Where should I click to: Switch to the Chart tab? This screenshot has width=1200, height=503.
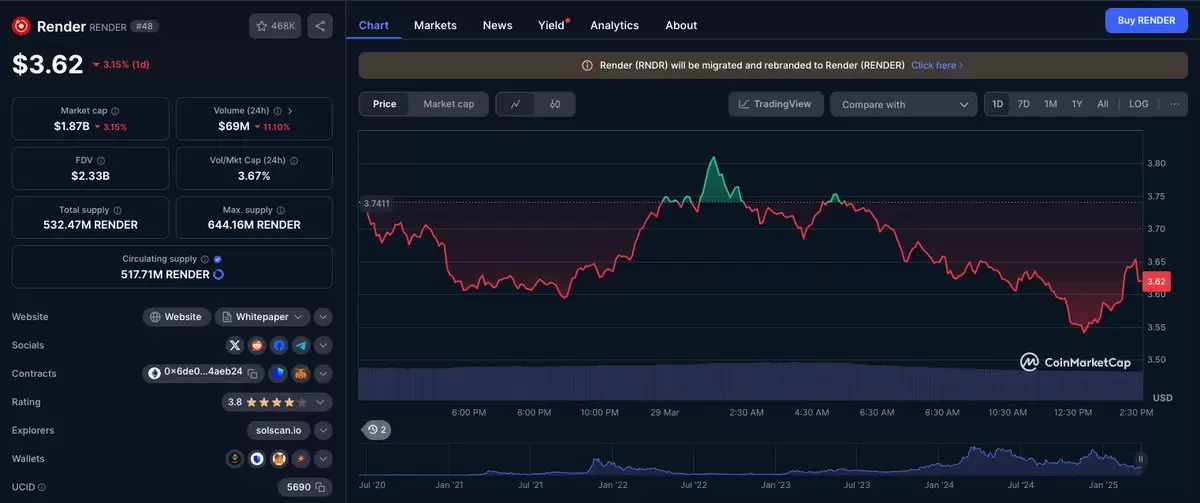click(x=374, y=25)
